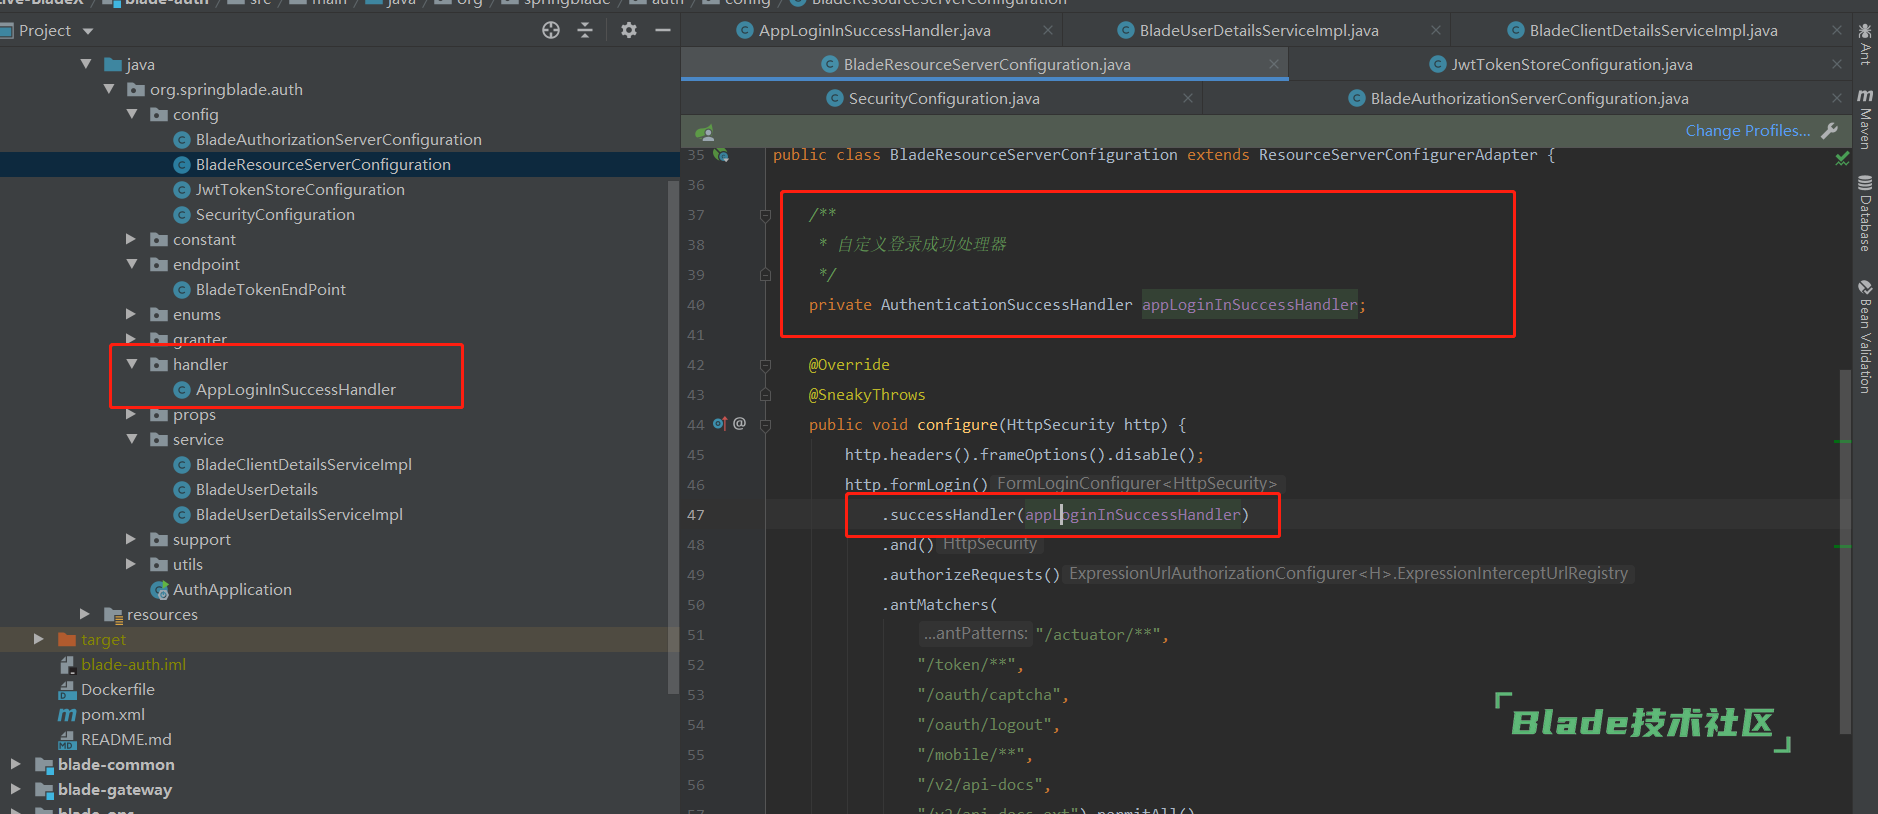Image resolution: width=1878 pixels, height=814 pixels.
Task: Click the wrench icon next to Change Profiles
Action: (1830, 131)
